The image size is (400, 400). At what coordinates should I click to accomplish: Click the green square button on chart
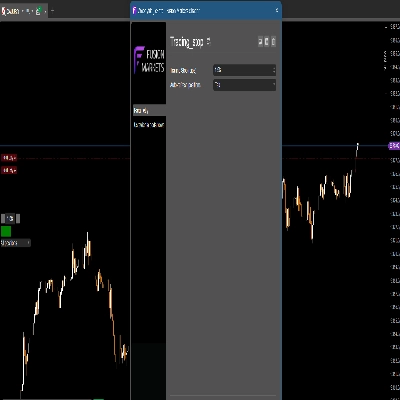(x=6, y=231)
